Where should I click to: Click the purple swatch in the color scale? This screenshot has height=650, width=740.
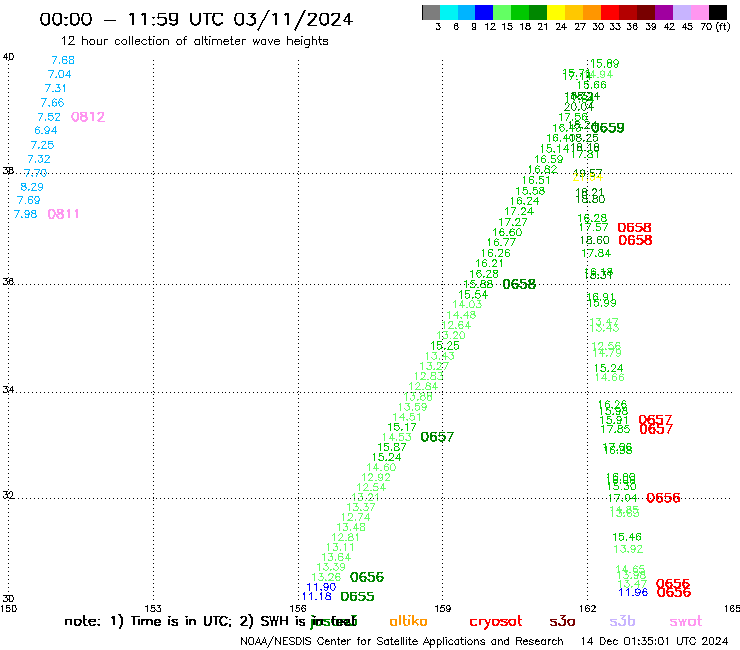click(x=664, y=12)
